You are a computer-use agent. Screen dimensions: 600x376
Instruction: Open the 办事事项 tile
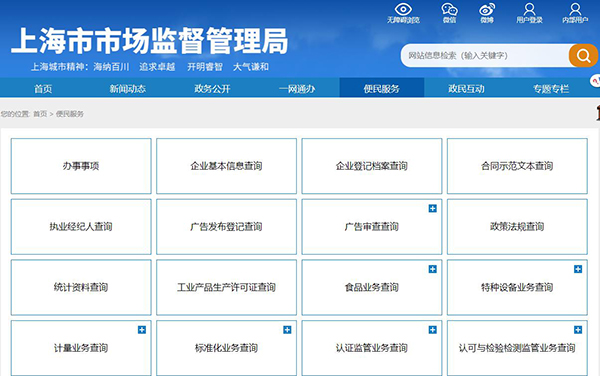pos(81,166)
